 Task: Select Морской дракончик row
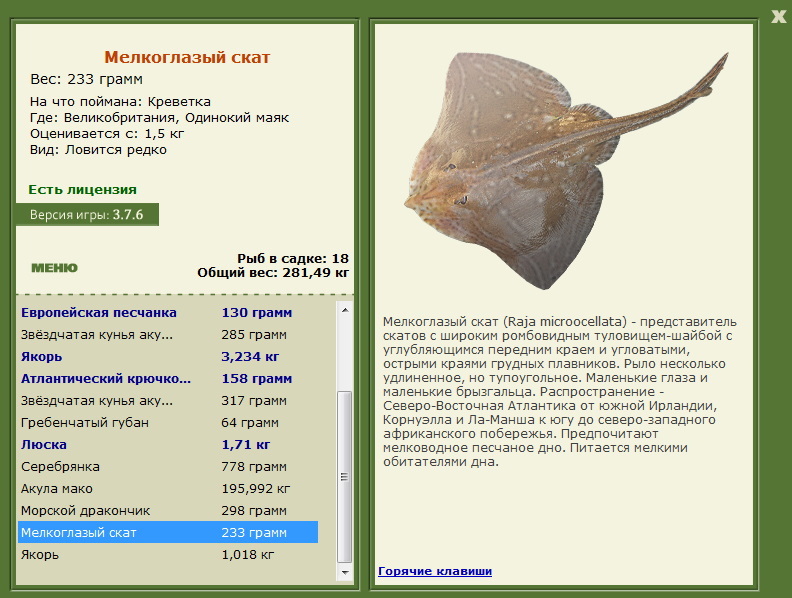(x=168, y=510)
